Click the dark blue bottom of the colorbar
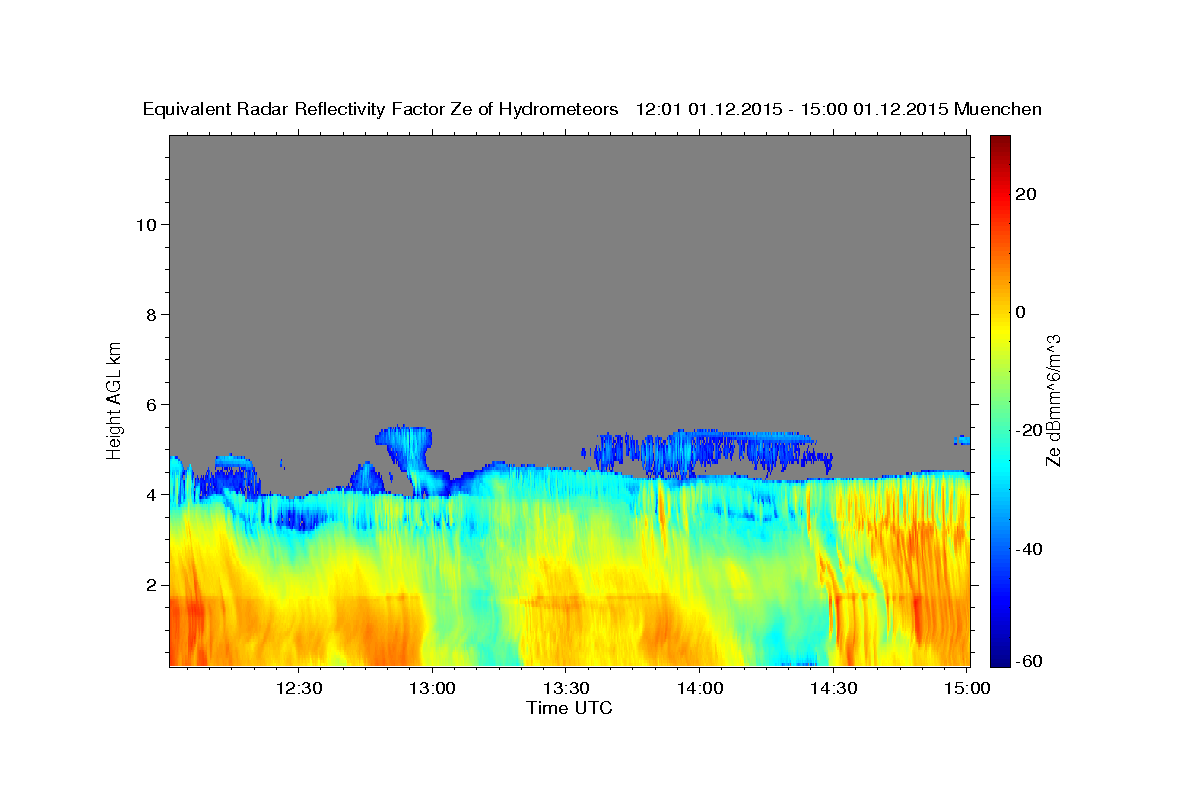This screenshot has height=800, width=1200. pyautogui.click(x=999, y=658)
